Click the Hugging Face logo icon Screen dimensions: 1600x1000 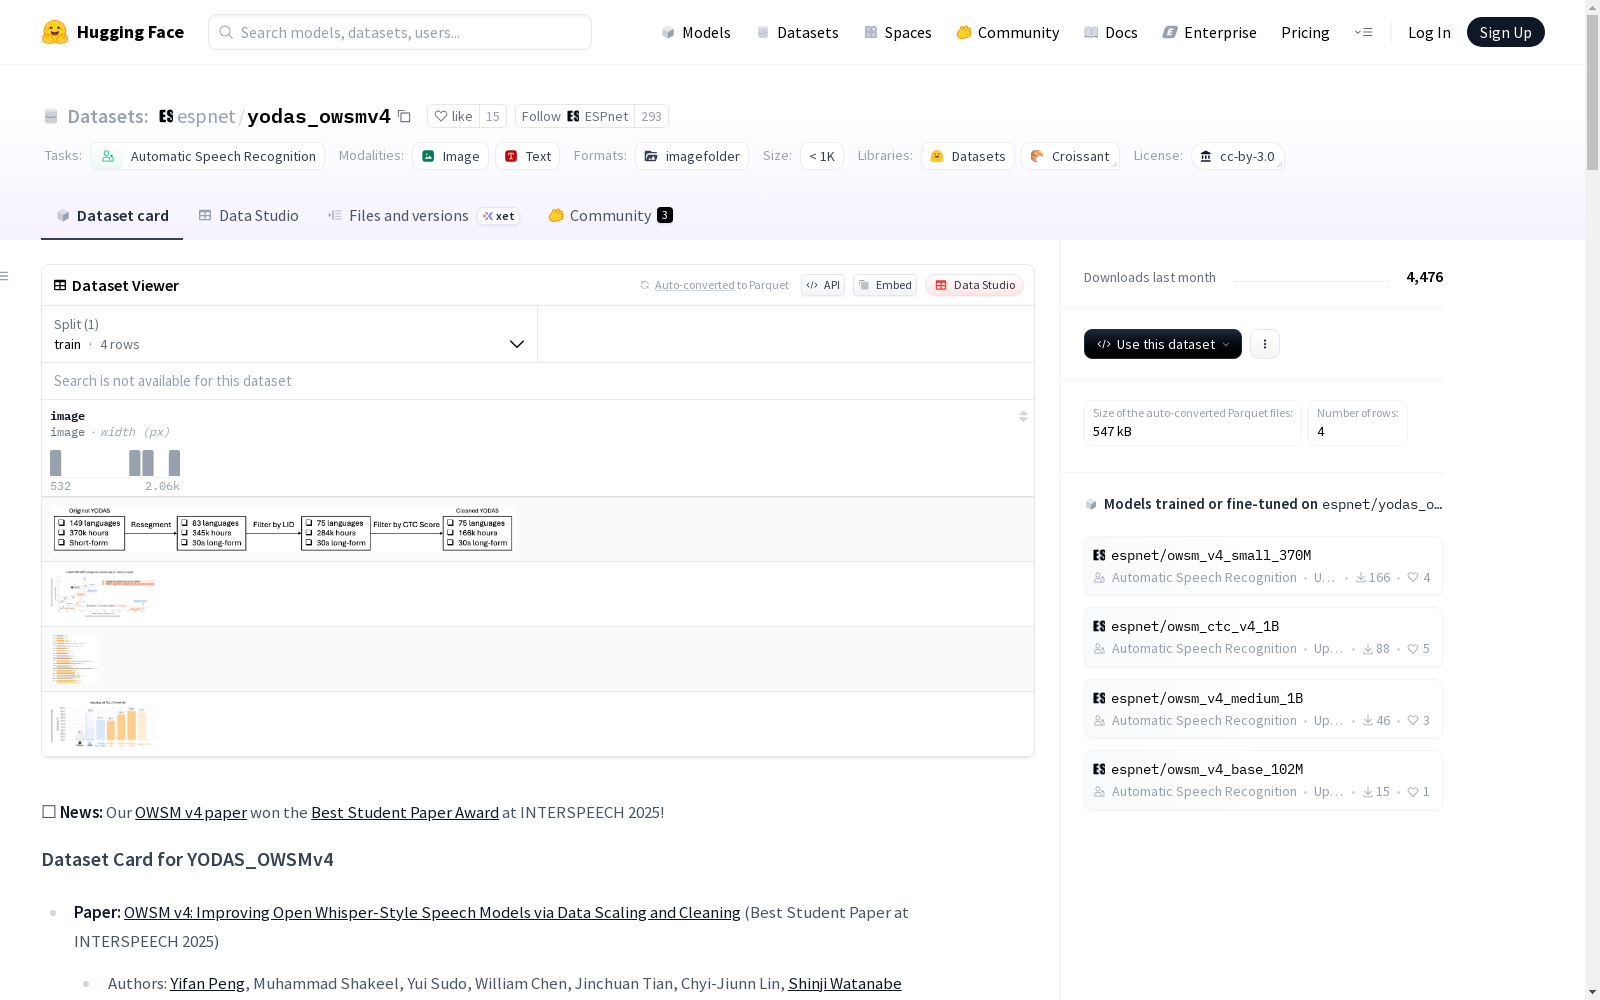55,32
